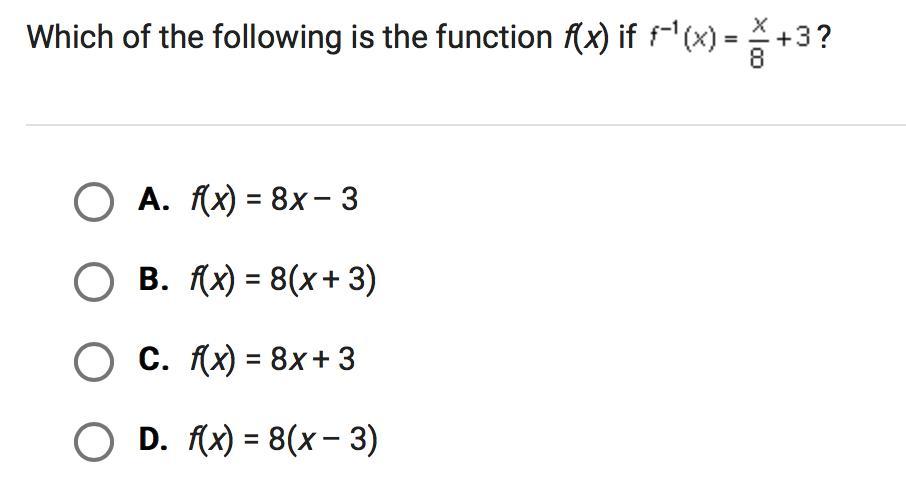Select answer text f(x) = 8x + 3
This screenshot has height=492, width=906.
tap(273, 360)
